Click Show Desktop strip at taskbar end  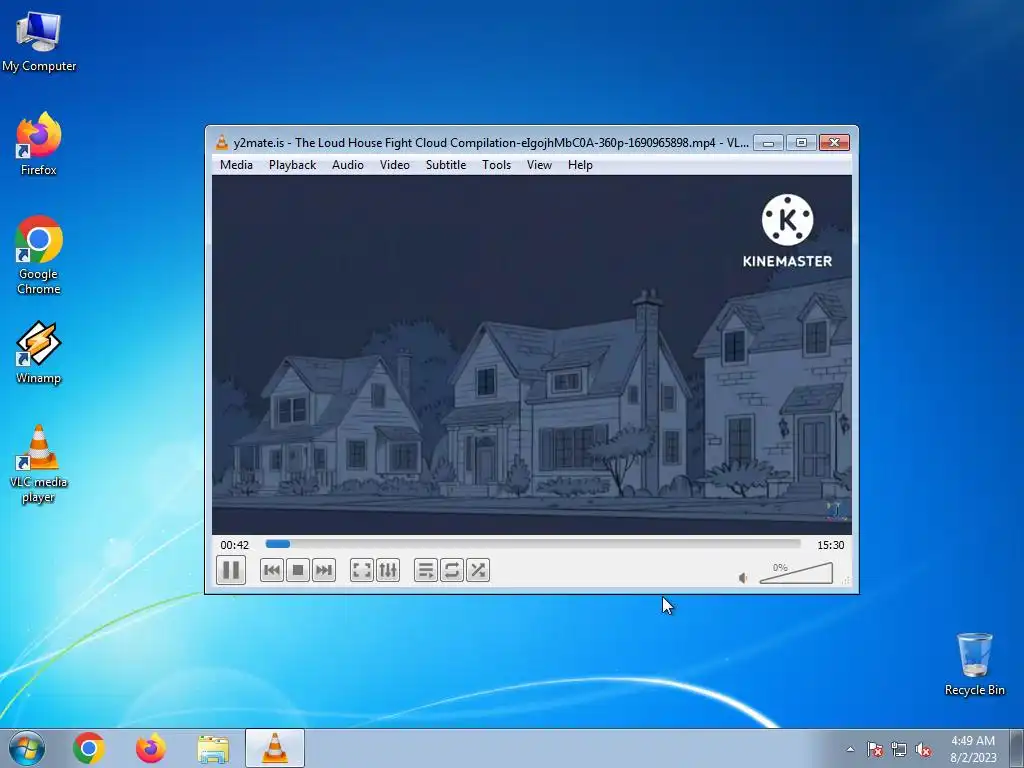(x=1018, y=748)
